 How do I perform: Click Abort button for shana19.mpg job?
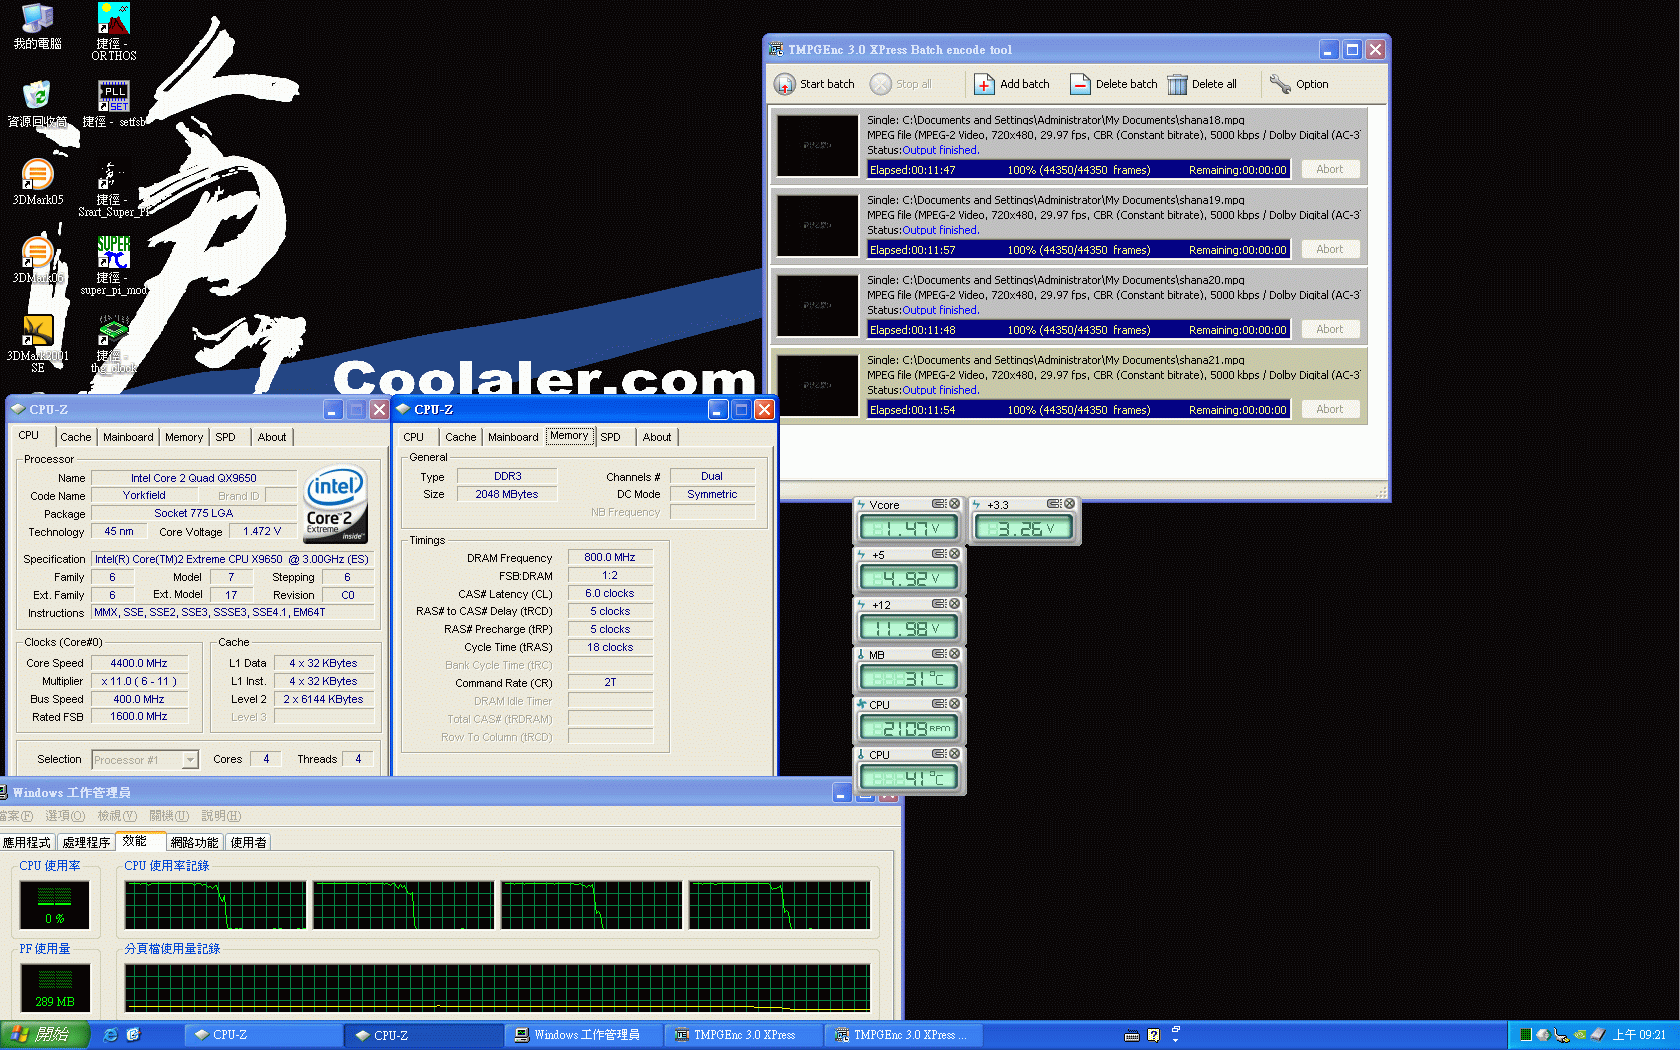click(x=1330, y=249)
